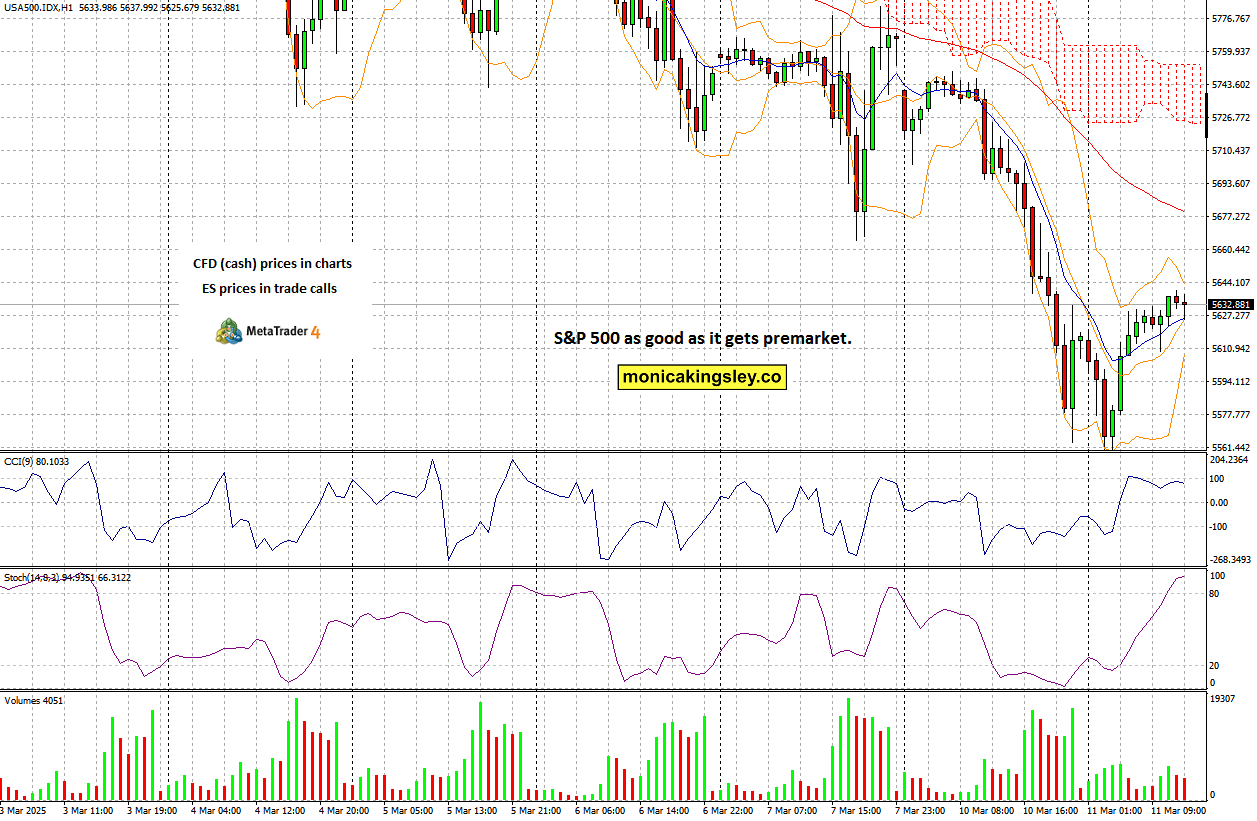Viewport: 1257px width, 821px height.
Task: Click the 'S&P 500 as good as it gets' caption
Action: 703,339
